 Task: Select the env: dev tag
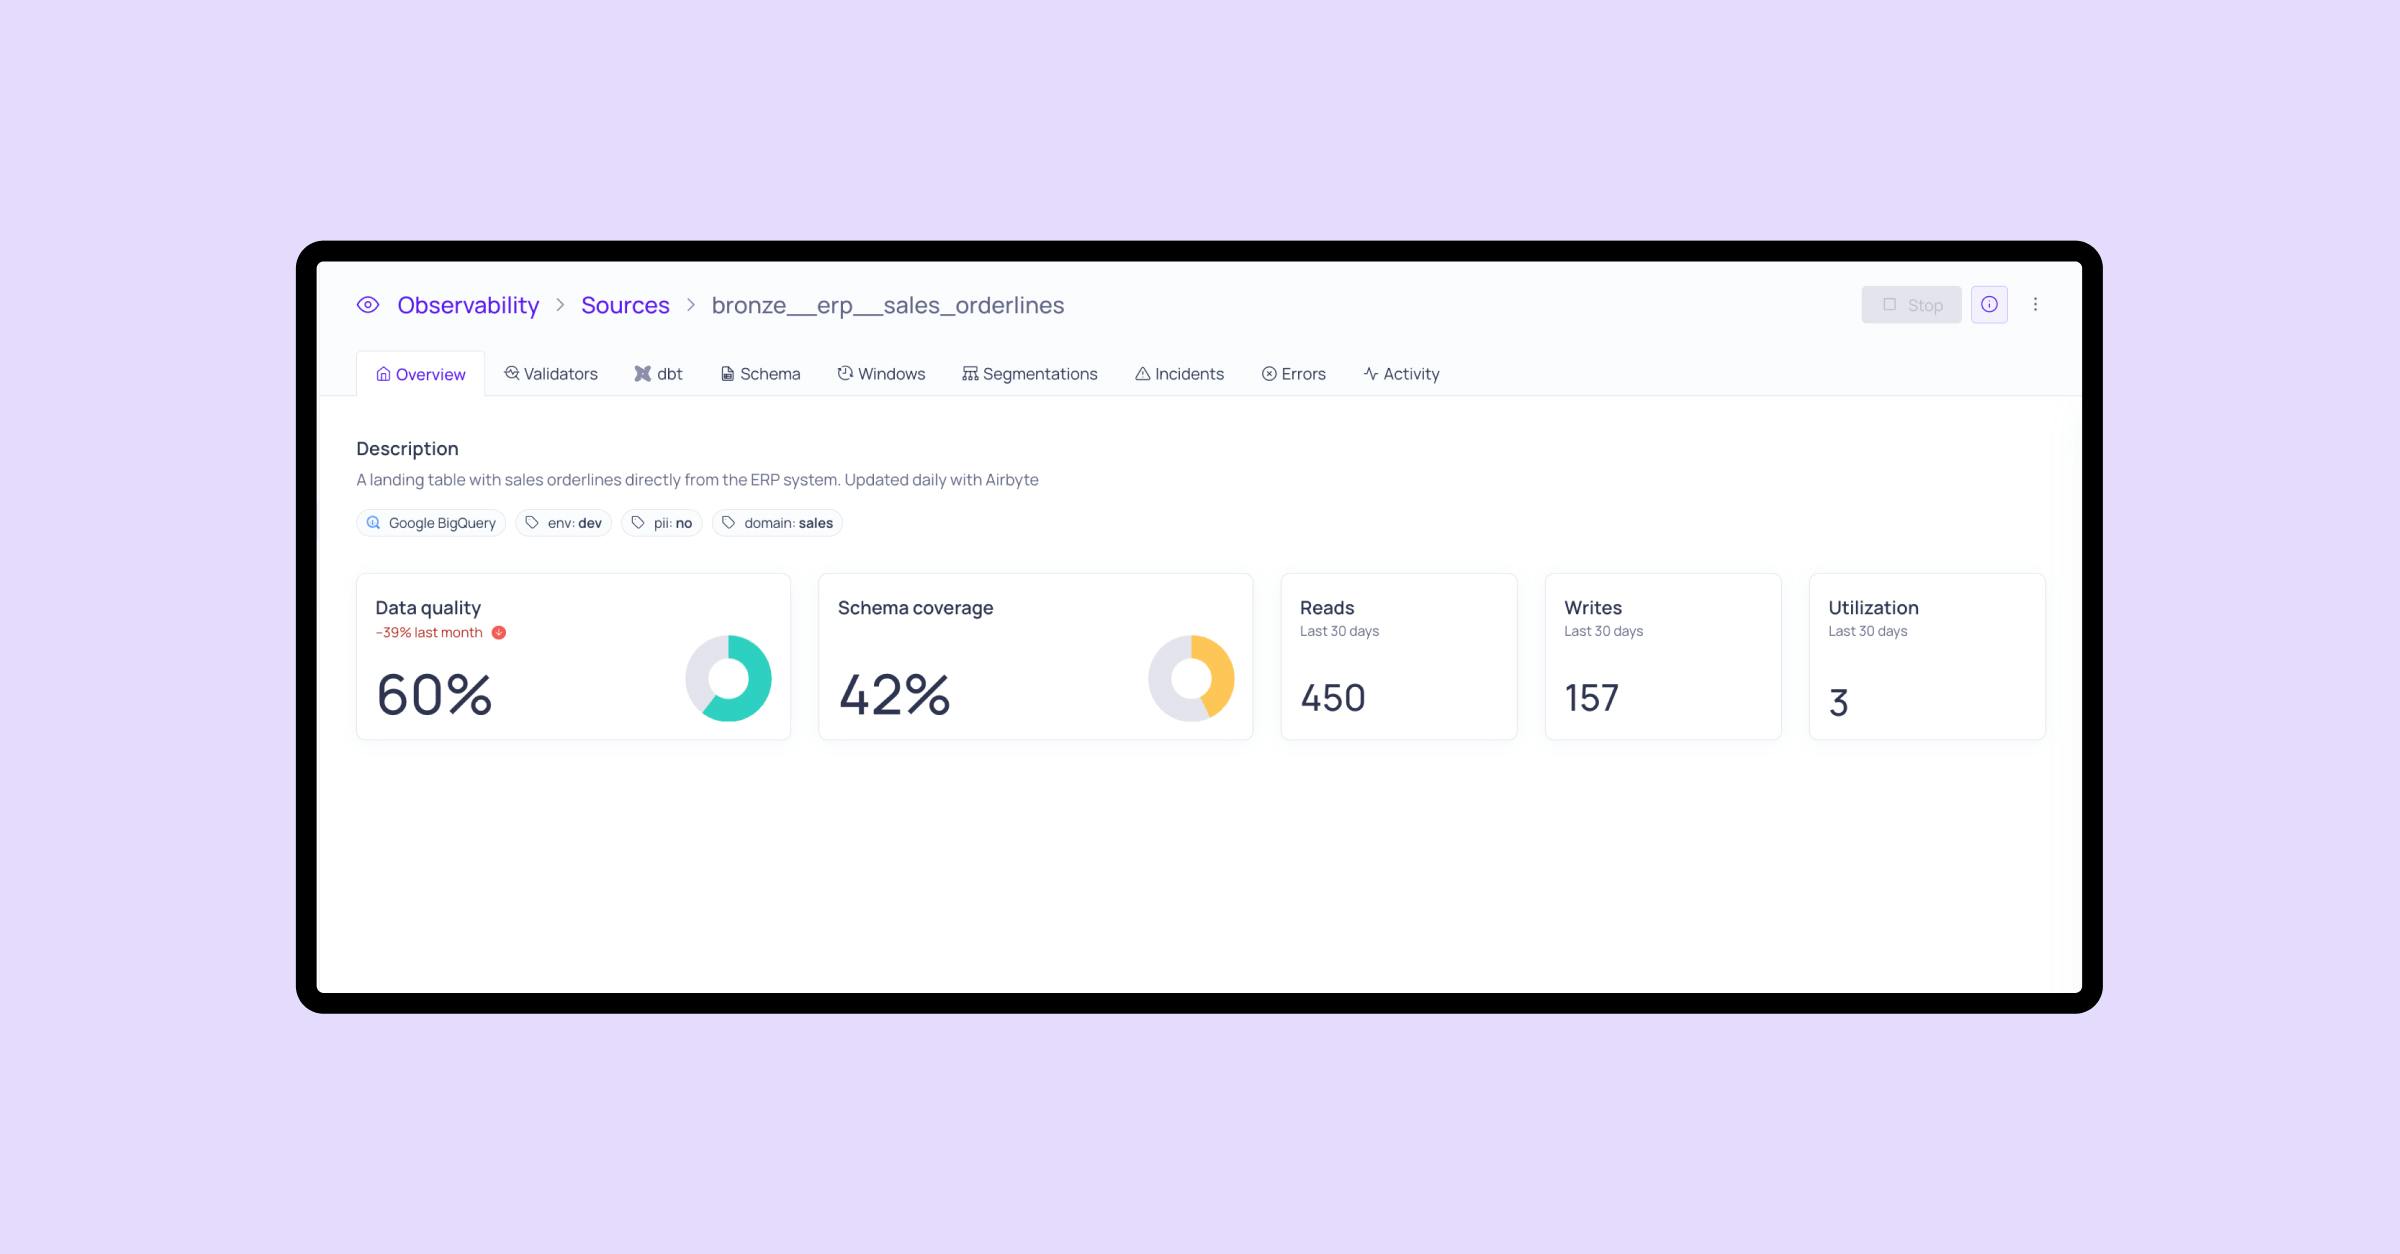click(x=563, y=522)
